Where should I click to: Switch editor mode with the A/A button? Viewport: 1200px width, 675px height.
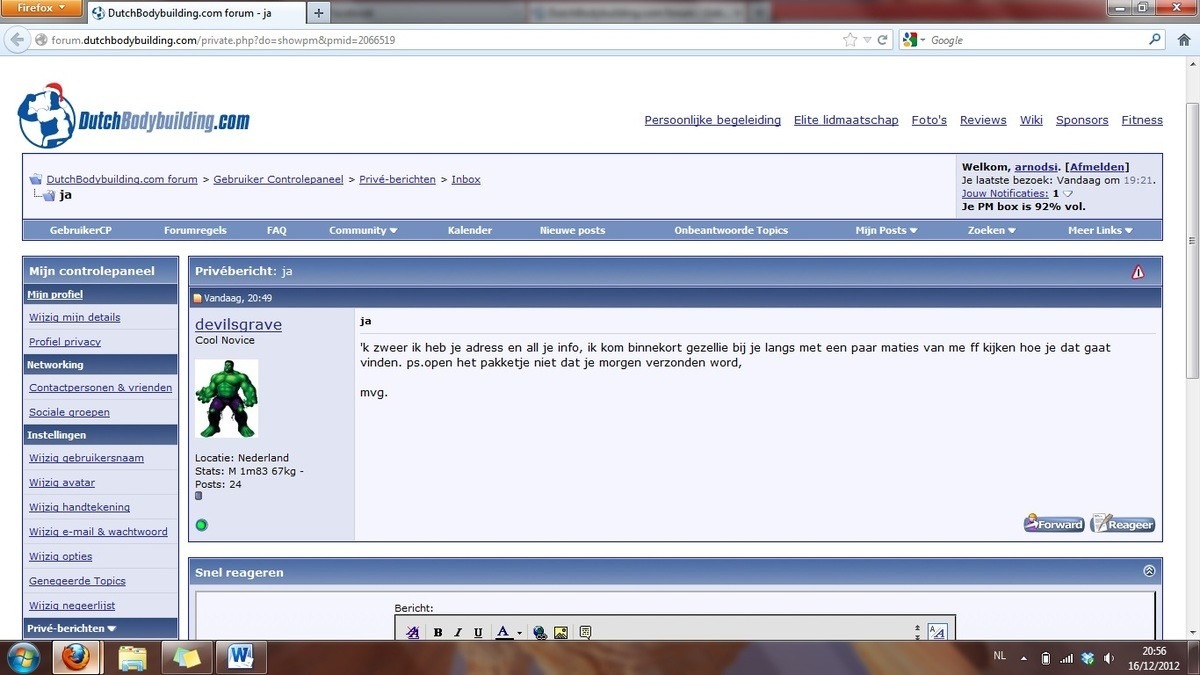[x=937, y=632]
